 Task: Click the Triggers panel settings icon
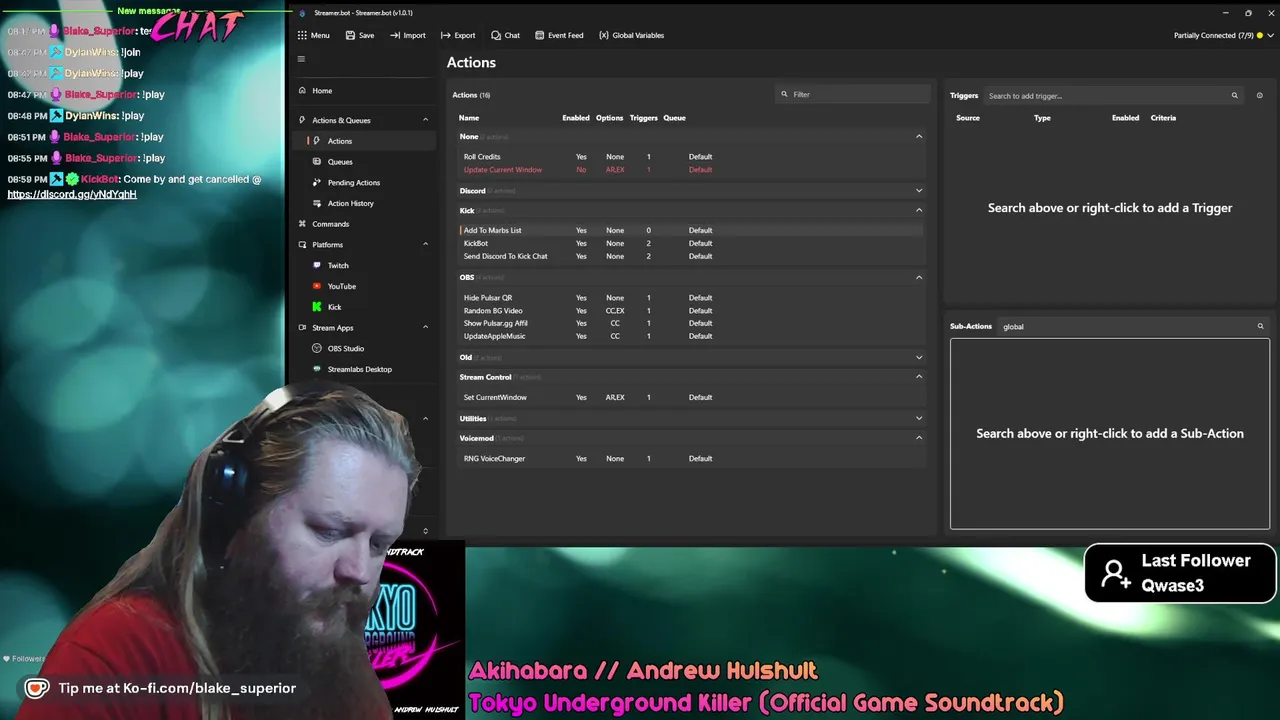pyautogui.click(x=1259, y=96)
